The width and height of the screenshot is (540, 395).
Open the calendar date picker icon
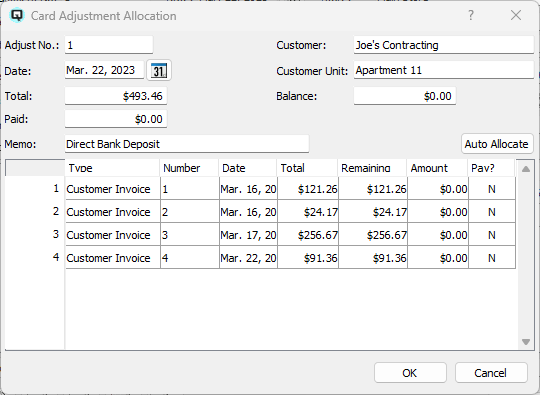[159, 71]
